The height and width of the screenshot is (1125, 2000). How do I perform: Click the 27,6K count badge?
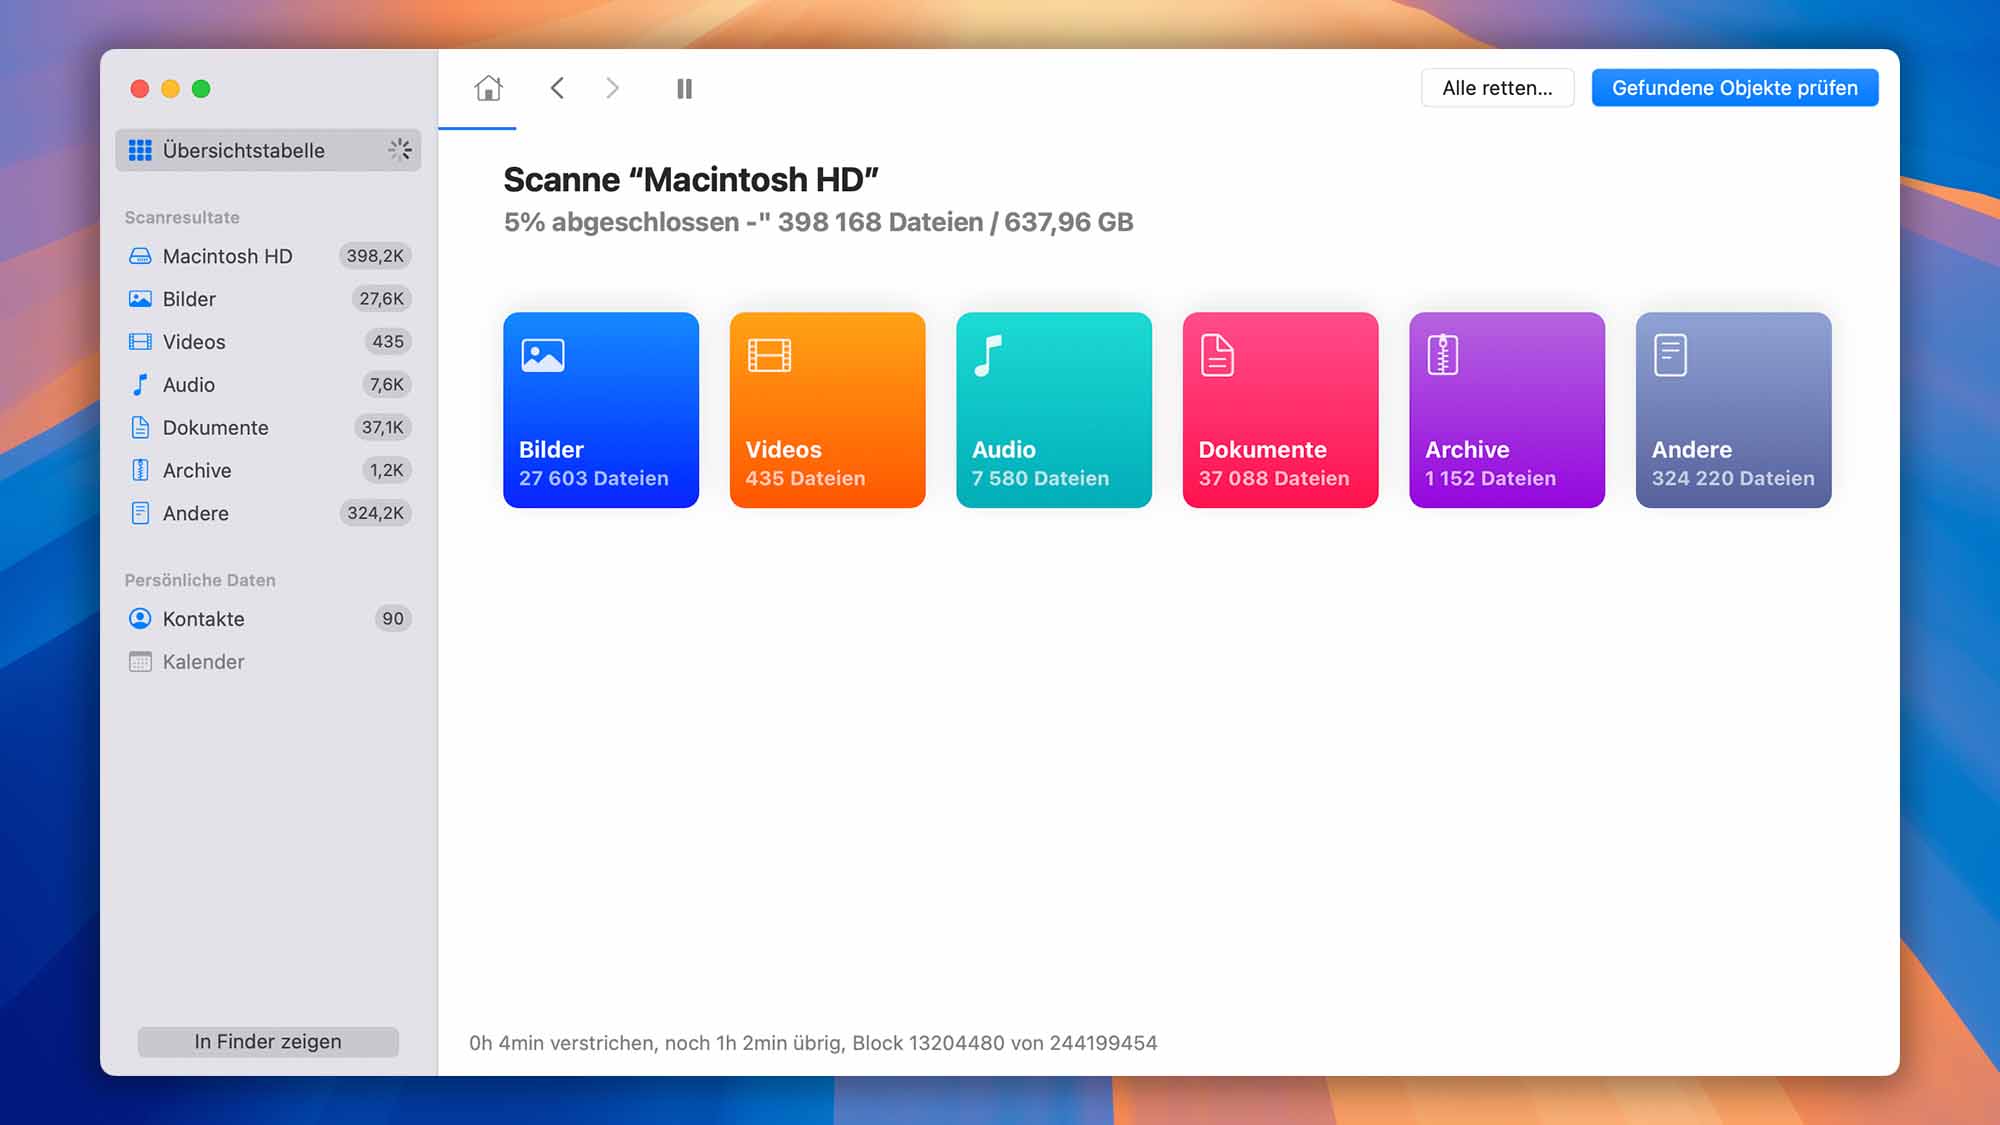point(382,299)
